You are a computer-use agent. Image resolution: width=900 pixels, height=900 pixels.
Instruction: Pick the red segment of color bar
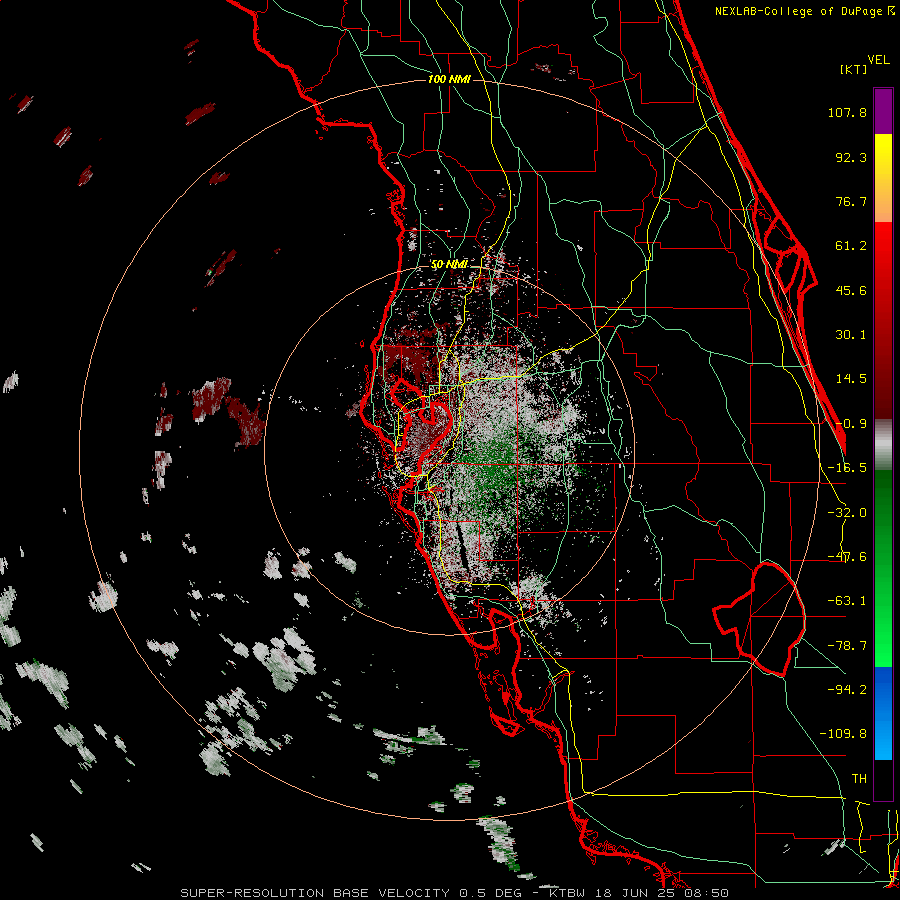coord(883,320)
